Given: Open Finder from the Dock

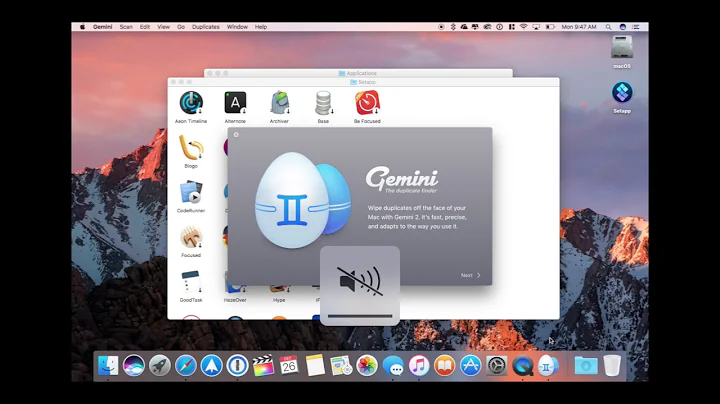Looking at the screenshot, I should (x=108, y=365).
